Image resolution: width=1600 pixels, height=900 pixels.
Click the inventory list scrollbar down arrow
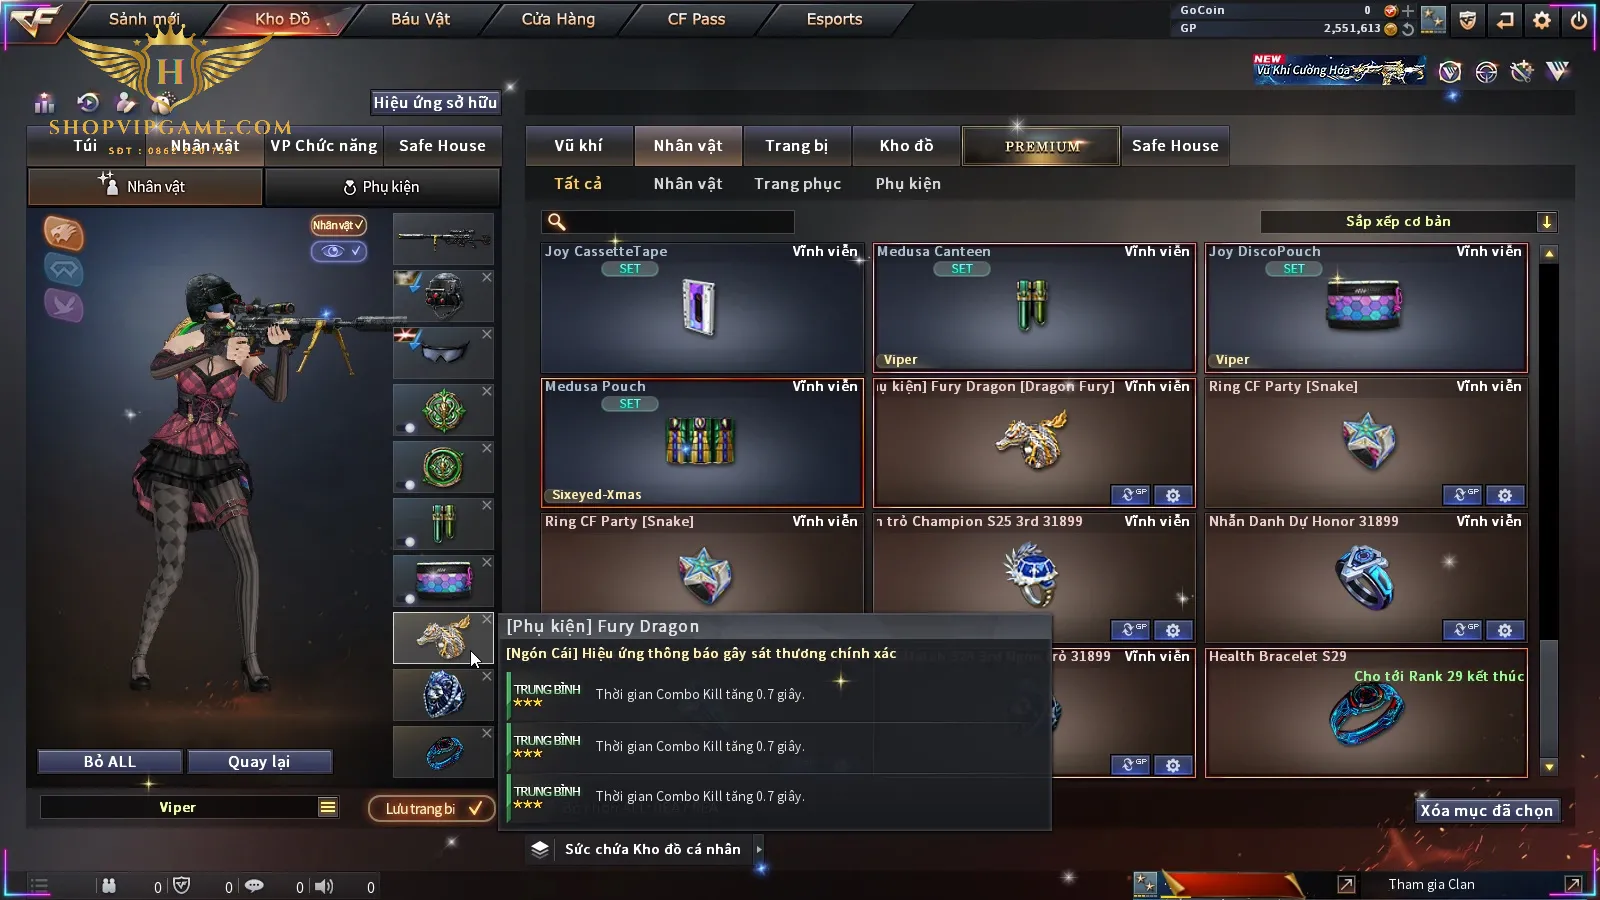tap(1549, 767)
